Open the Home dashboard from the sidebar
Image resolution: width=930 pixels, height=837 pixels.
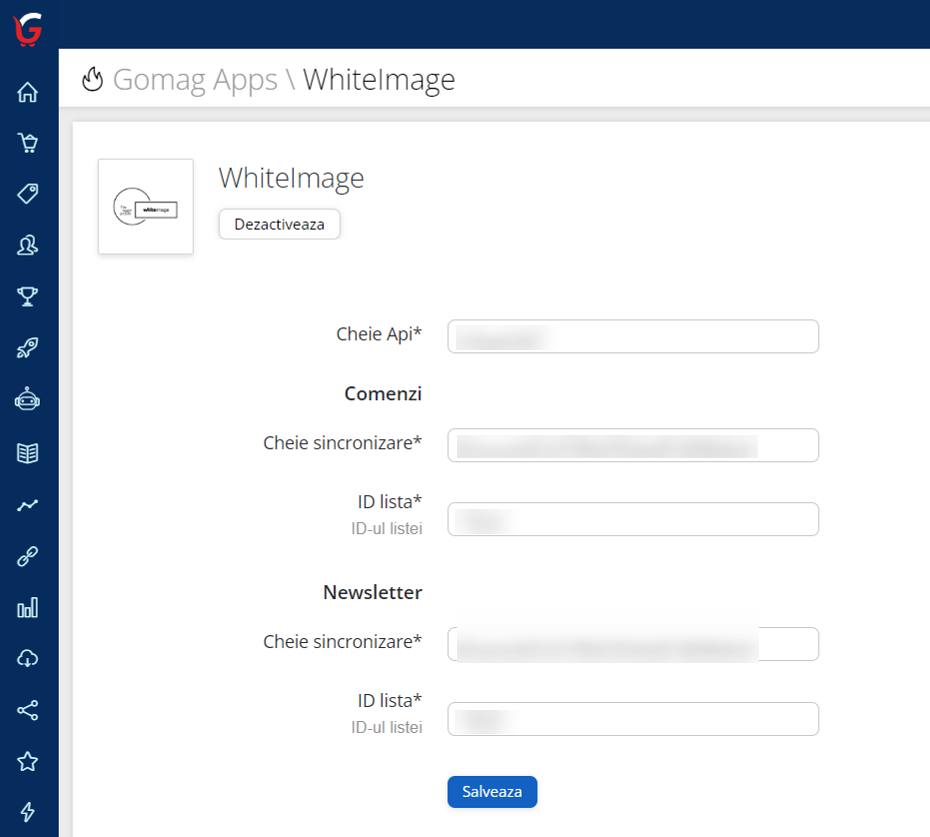[x=27, y=91]
